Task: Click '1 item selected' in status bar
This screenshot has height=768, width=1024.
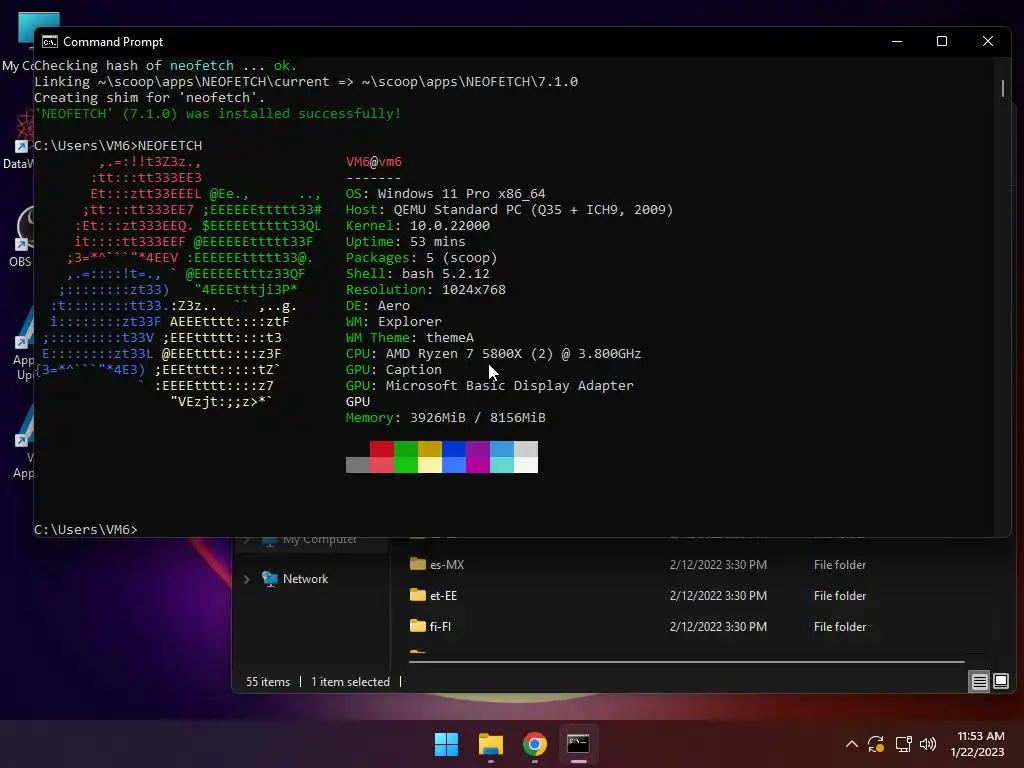Action: pyautogui.click(x=350, y=682)
